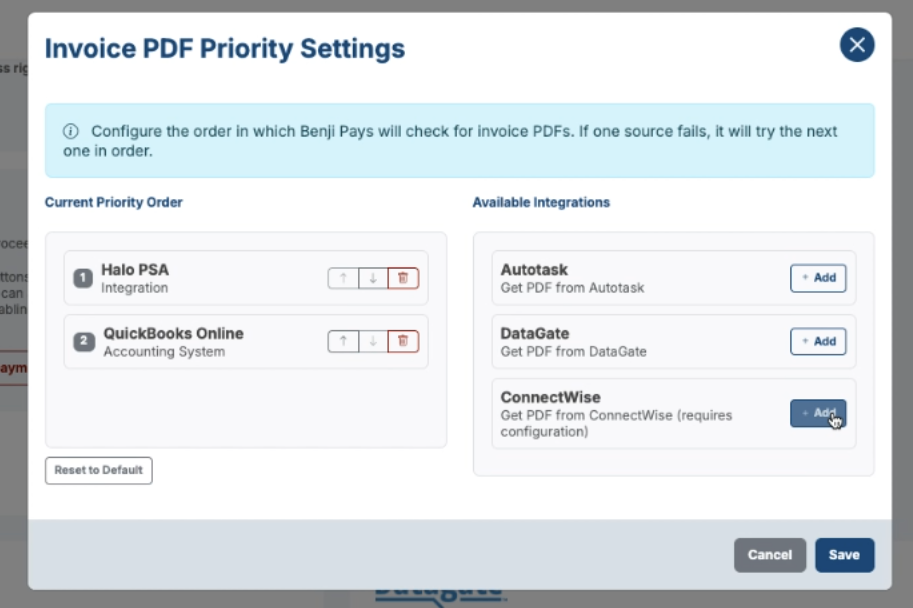Move QuickBooks Online up in priority
The height and width of the screenshot is (608, 913).
click(x=344, y=341)
